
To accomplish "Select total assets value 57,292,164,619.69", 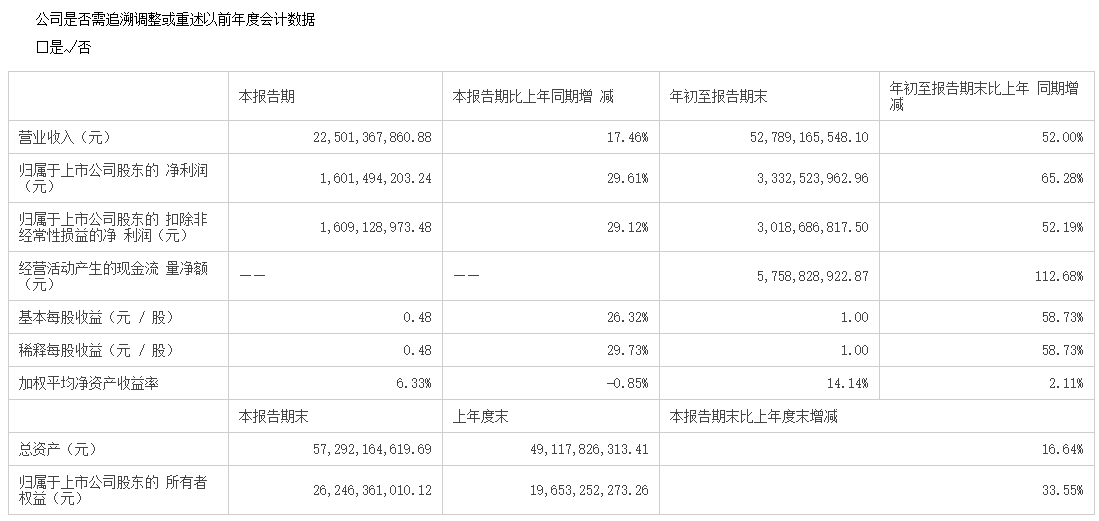I will point(372,449).
